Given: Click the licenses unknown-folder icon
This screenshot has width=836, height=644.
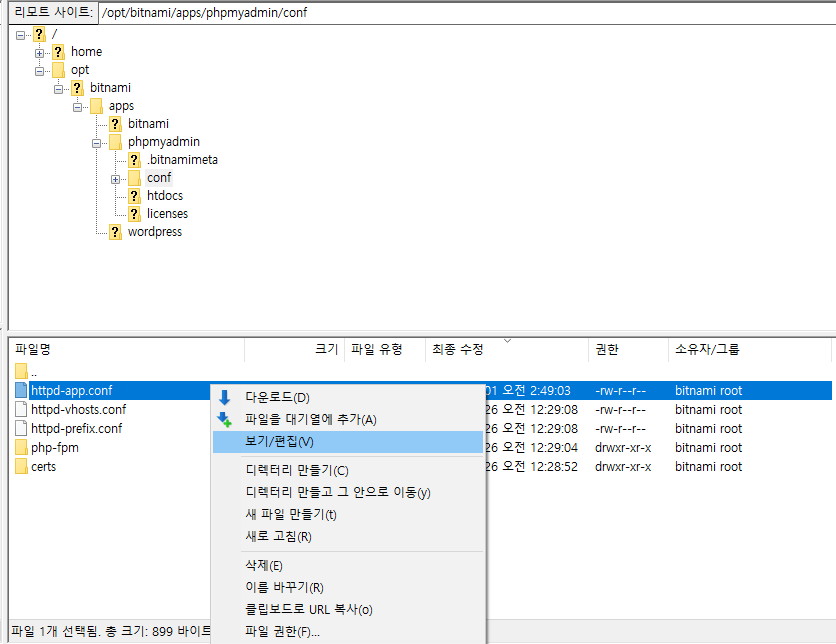Looking at the screenshot, I should pos(134,214).
